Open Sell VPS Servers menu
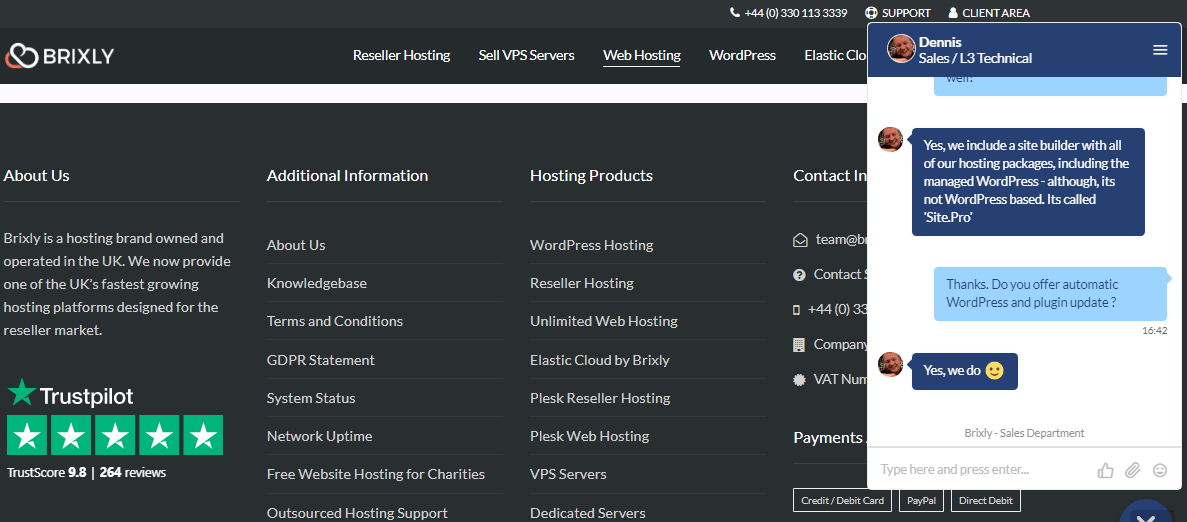 [526, 55]
